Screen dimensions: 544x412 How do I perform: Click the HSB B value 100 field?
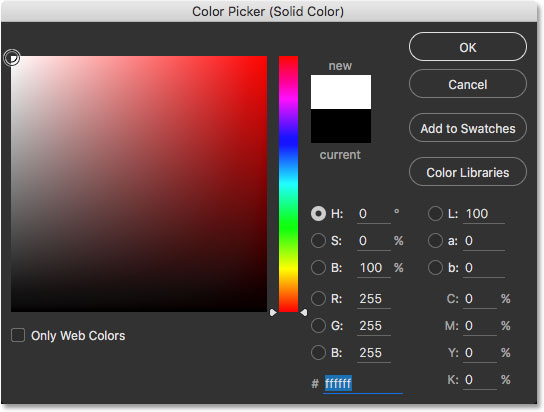[374, 268]
